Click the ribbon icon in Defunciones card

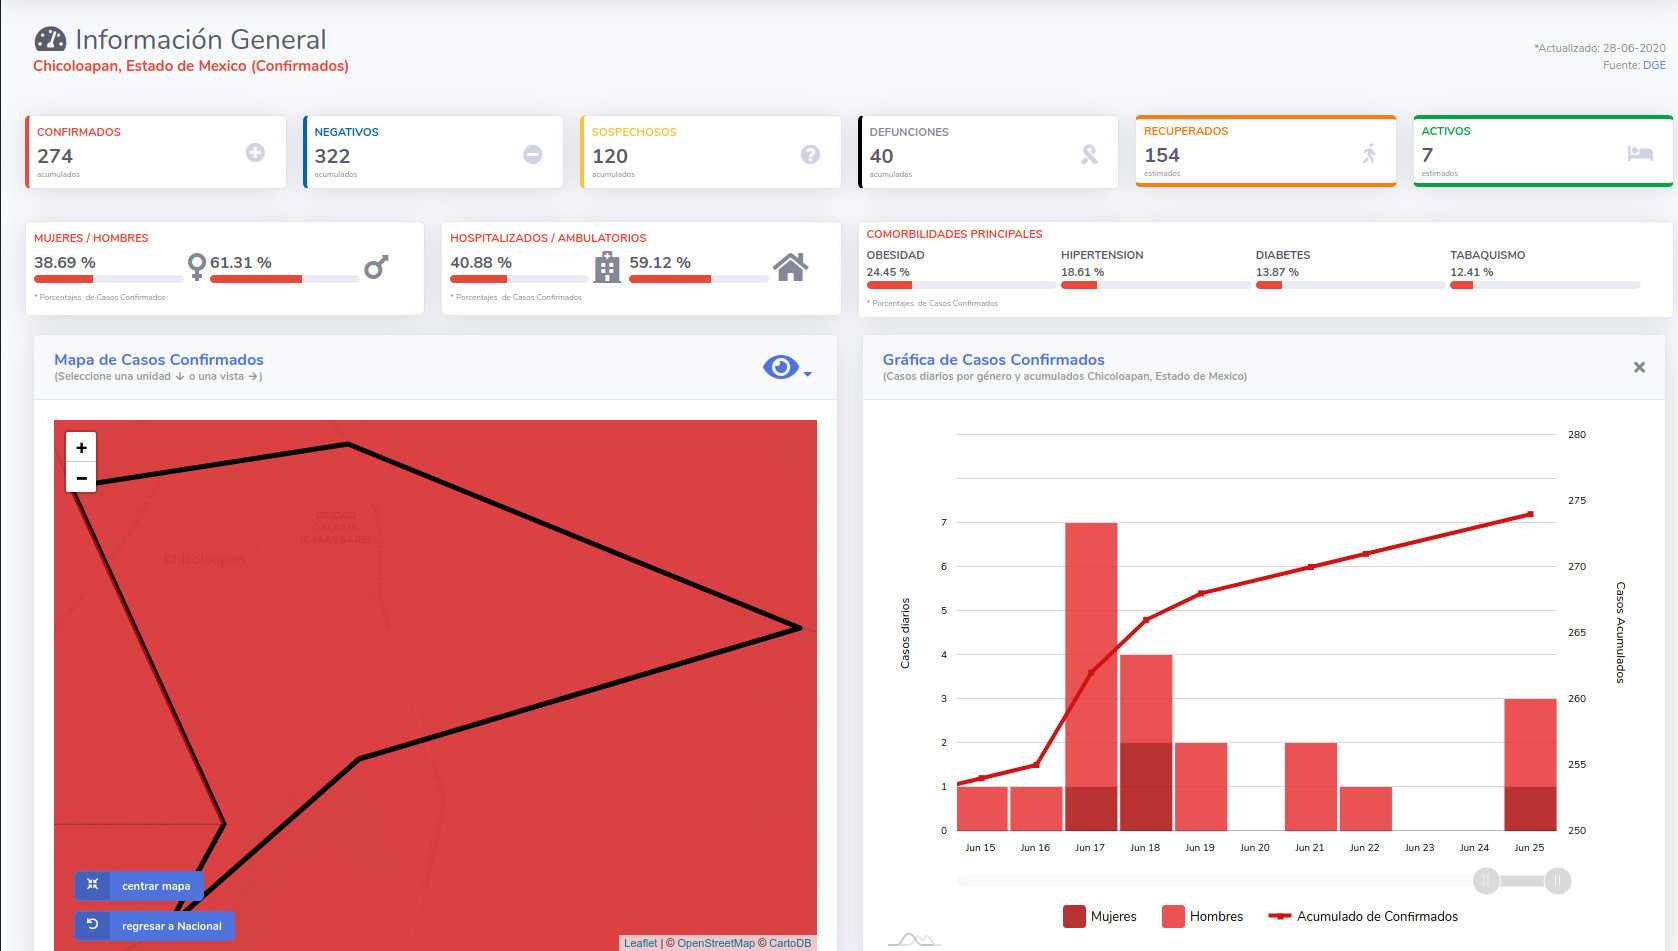[1089, 154]
